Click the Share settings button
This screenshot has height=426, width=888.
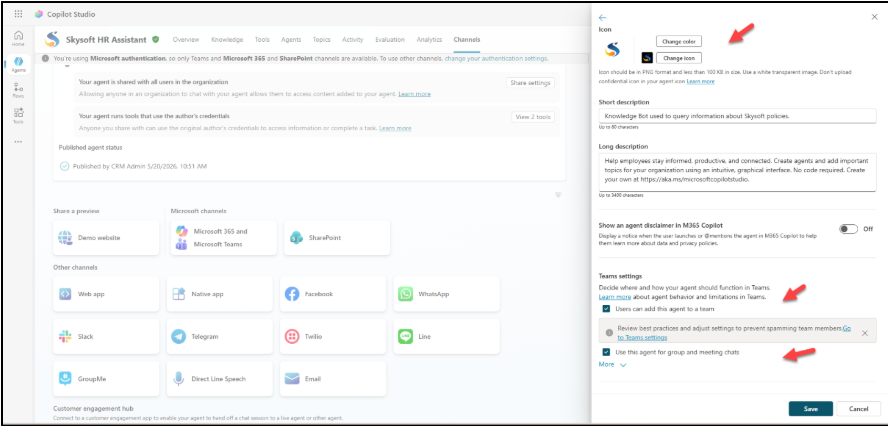click(x=530, y=83)
